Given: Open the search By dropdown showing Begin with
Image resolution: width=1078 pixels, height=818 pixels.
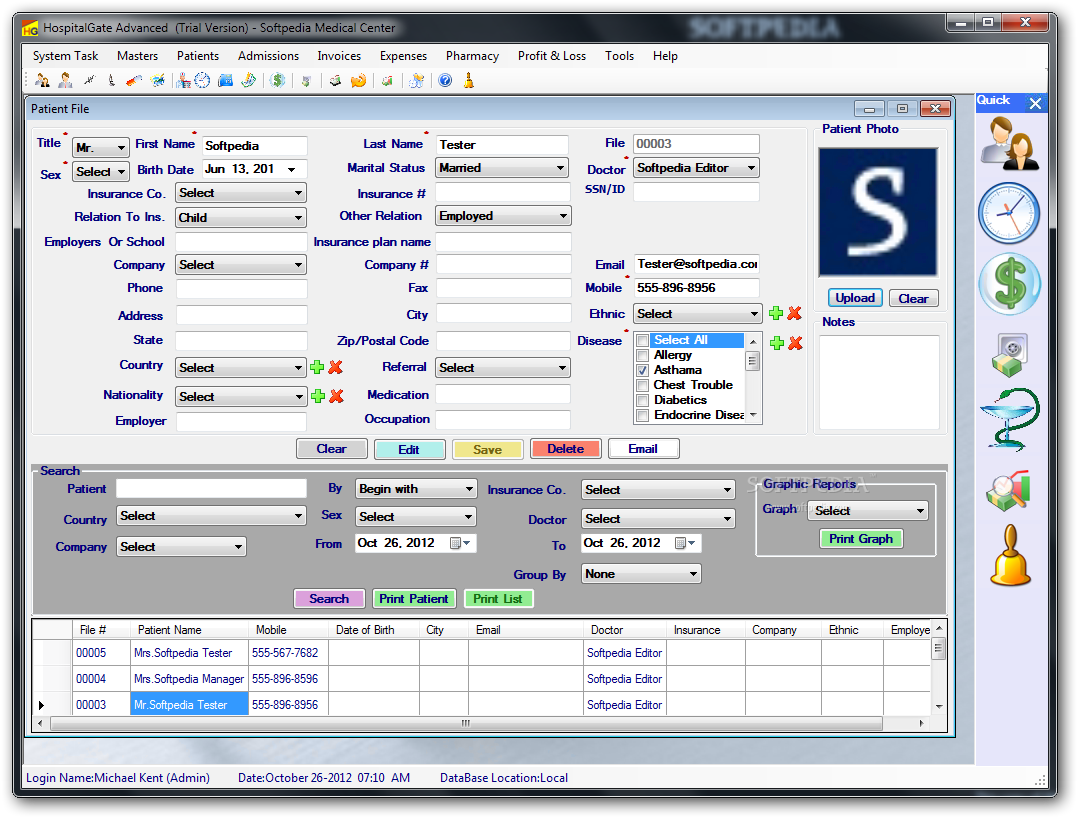Looking at the screenshot, I should pos(416,489).
